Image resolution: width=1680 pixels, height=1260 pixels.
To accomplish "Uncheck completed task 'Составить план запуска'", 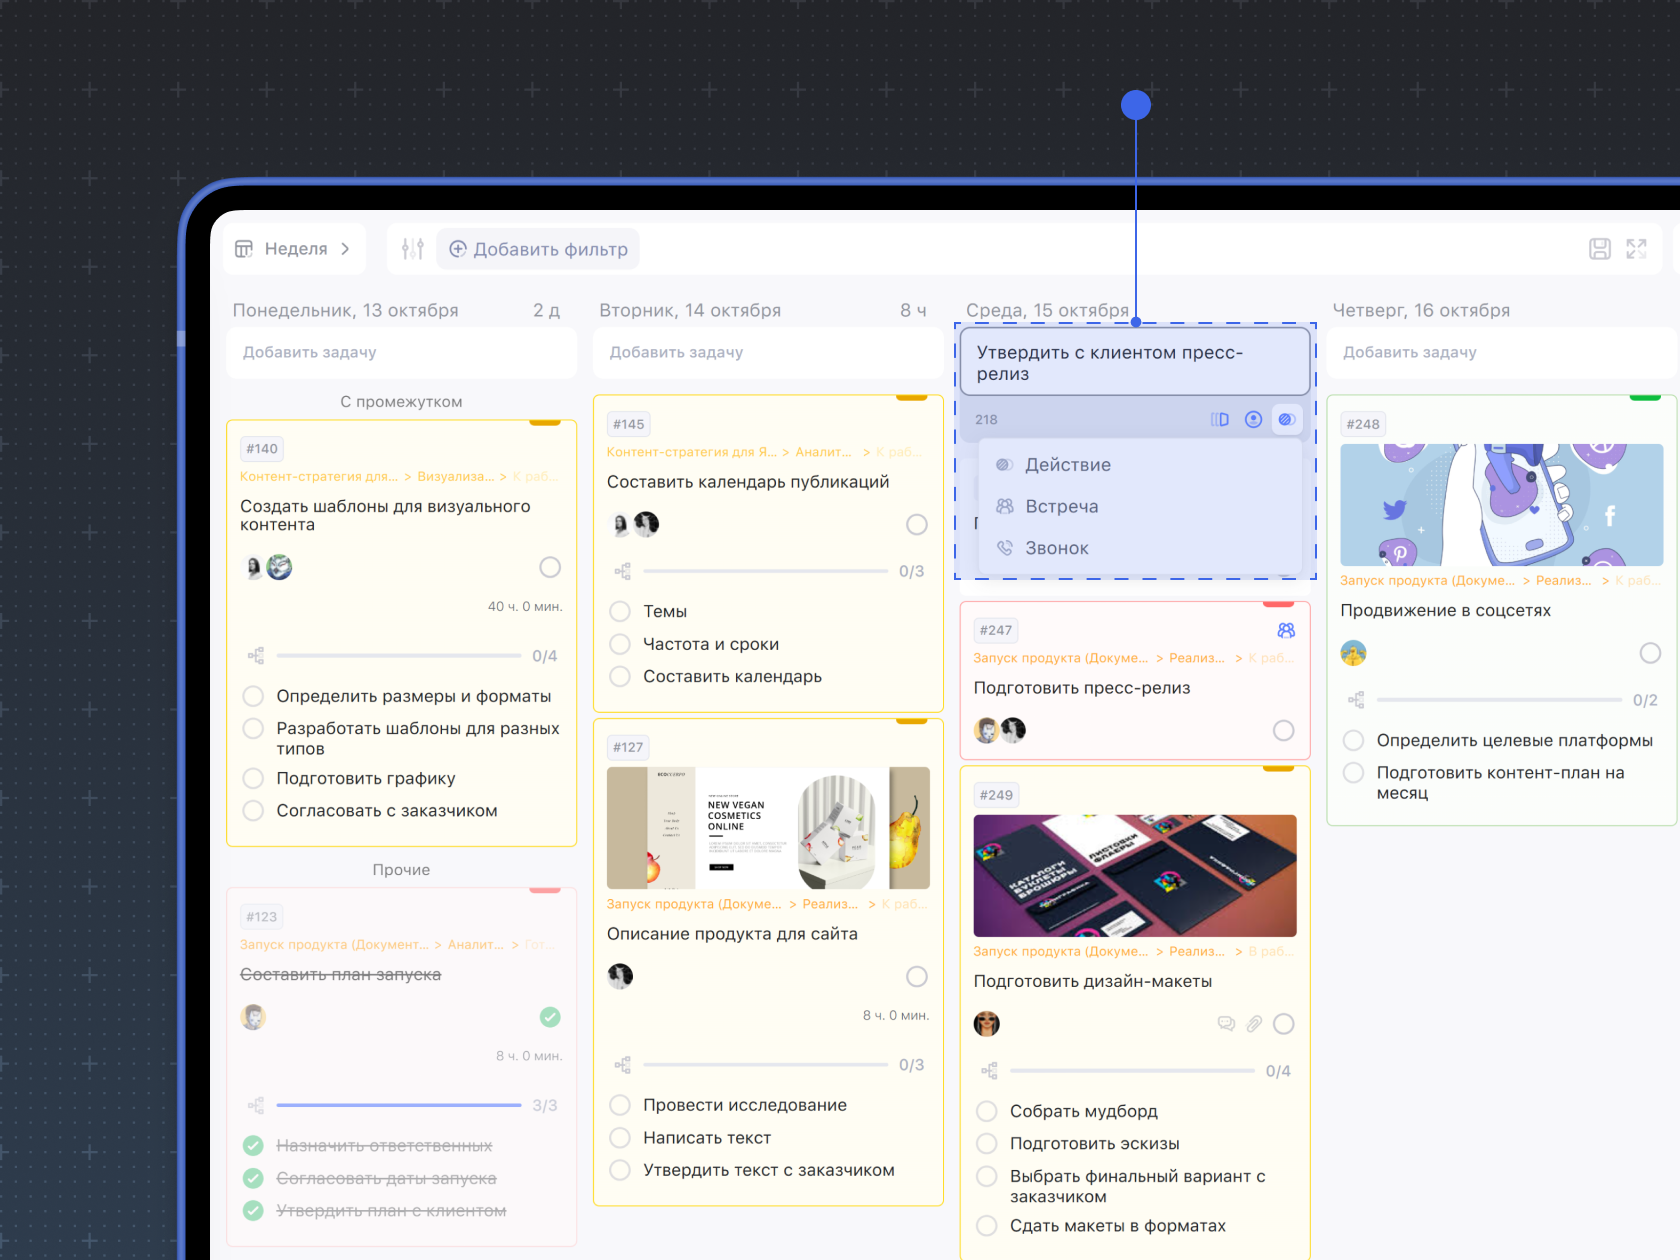I will tap(550, 1017).
